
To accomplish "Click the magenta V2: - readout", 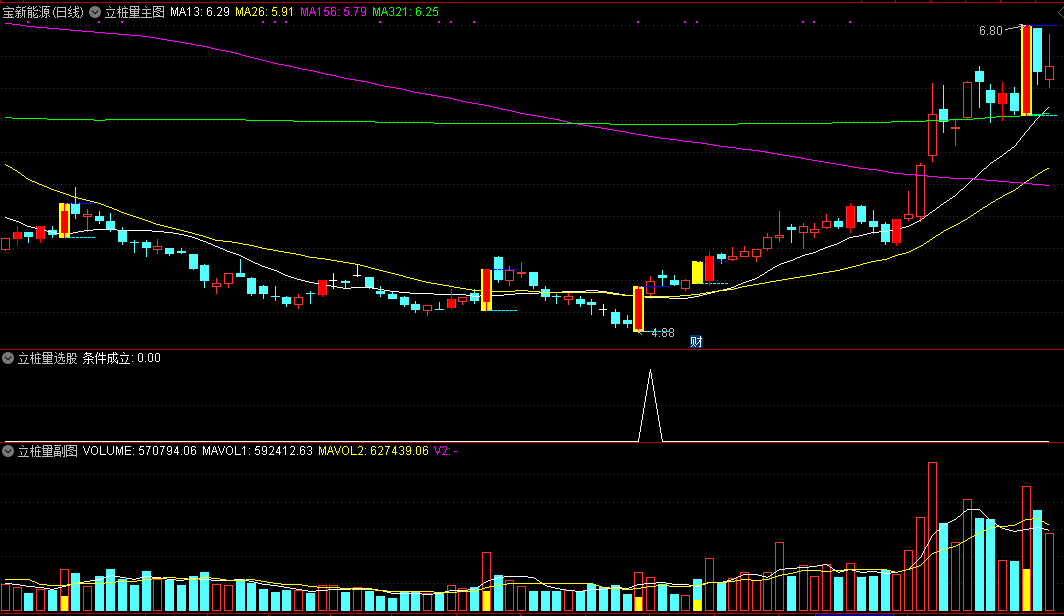I will pos(446,451).
